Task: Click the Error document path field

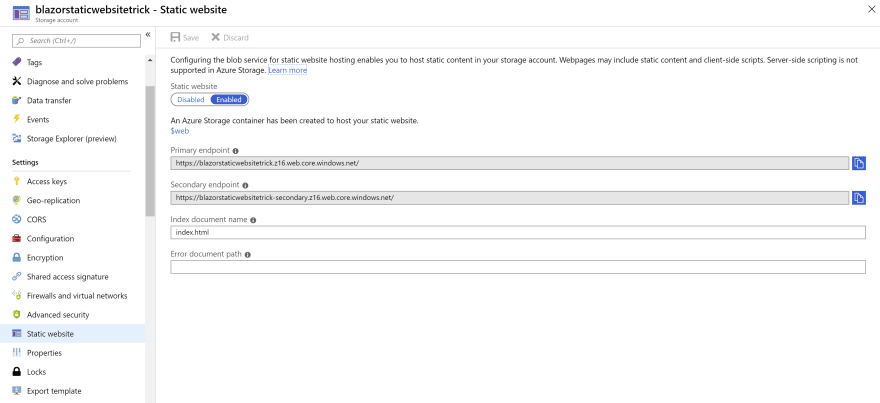Action: (518, 267)
